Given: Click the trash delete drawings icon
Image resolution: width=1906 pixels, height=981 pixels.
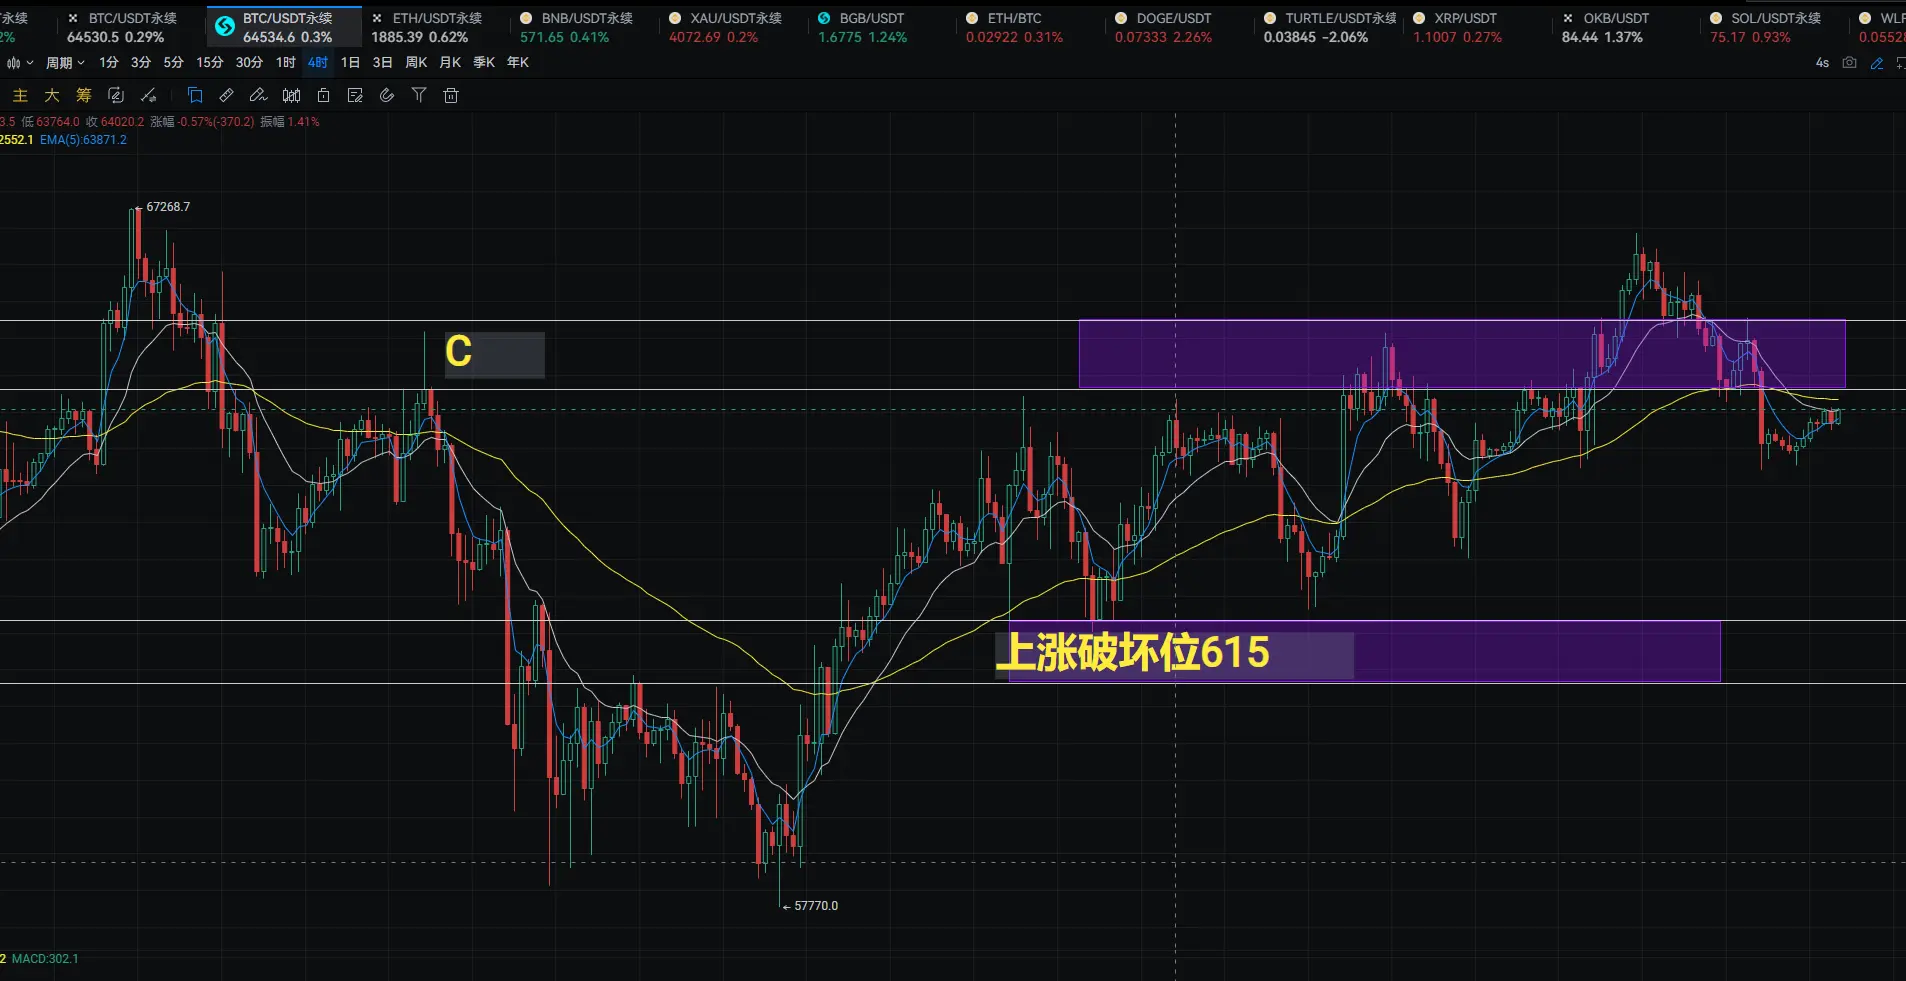Looking at the screenshot, I should tap(451, 96).
